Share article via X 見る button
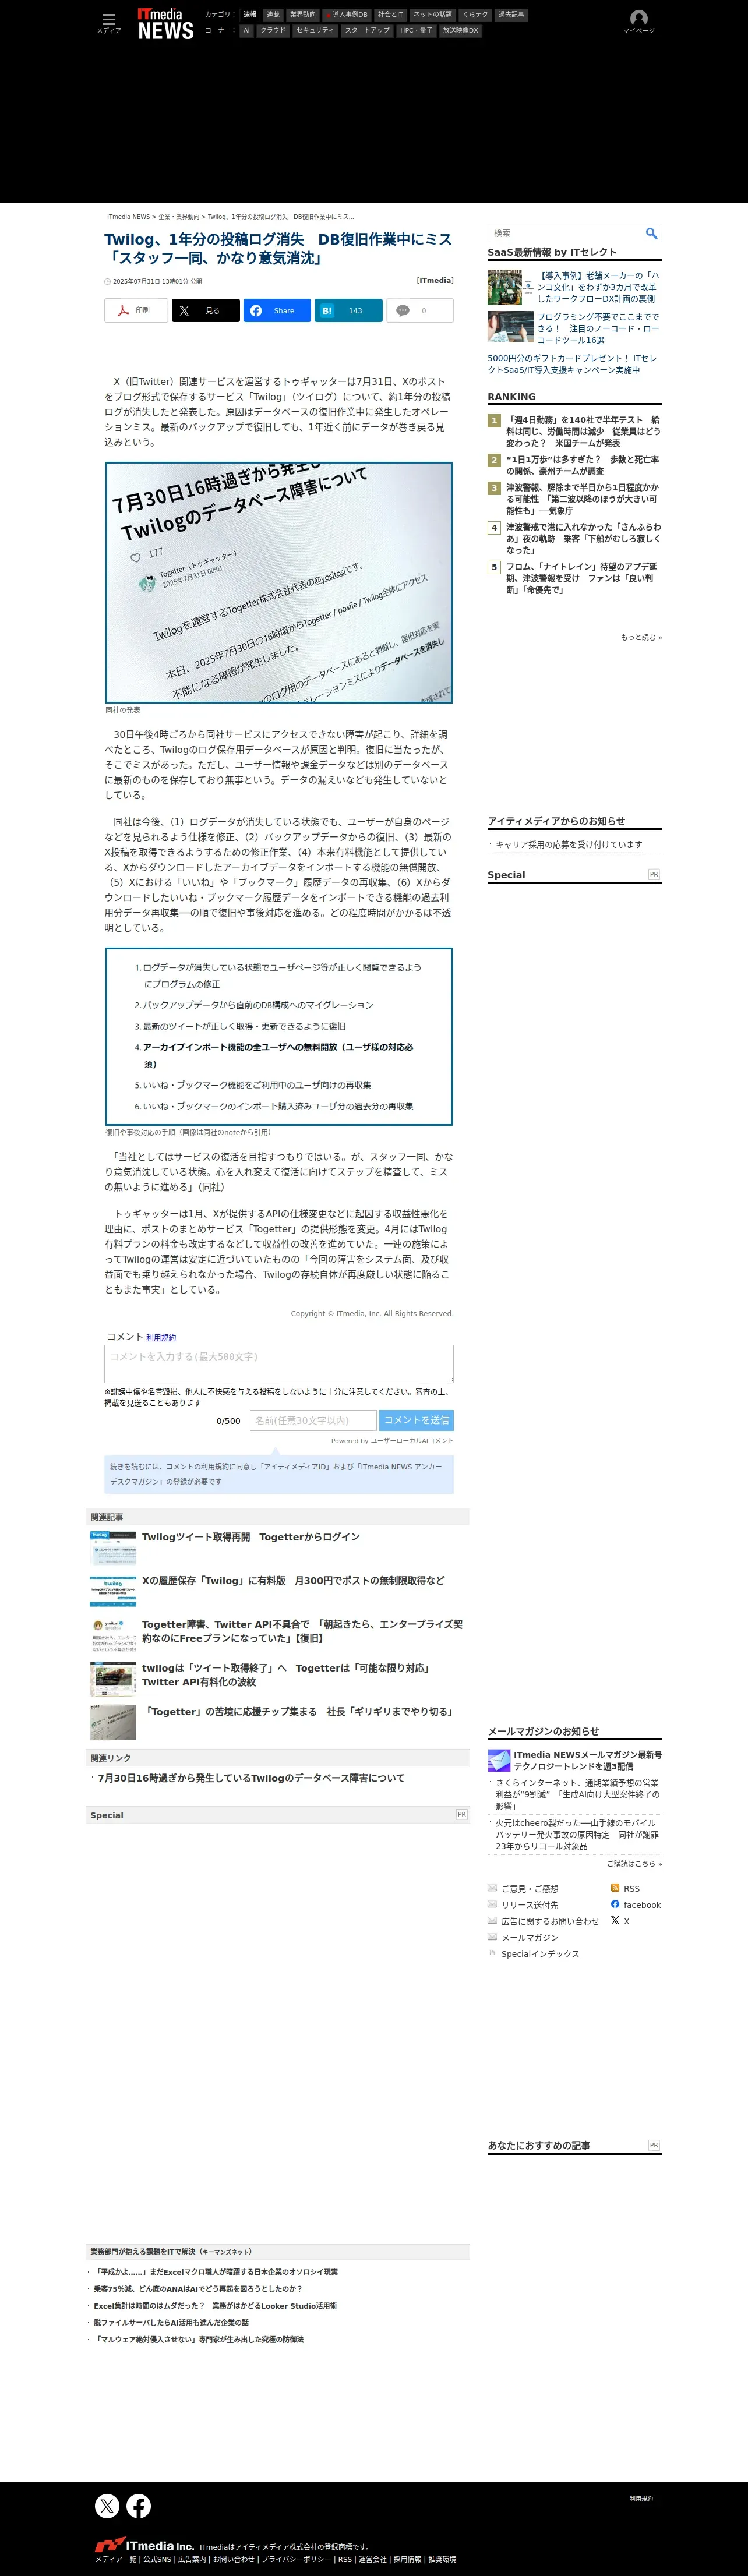This screenshot has width=748, height=2576. click(205, 310)
